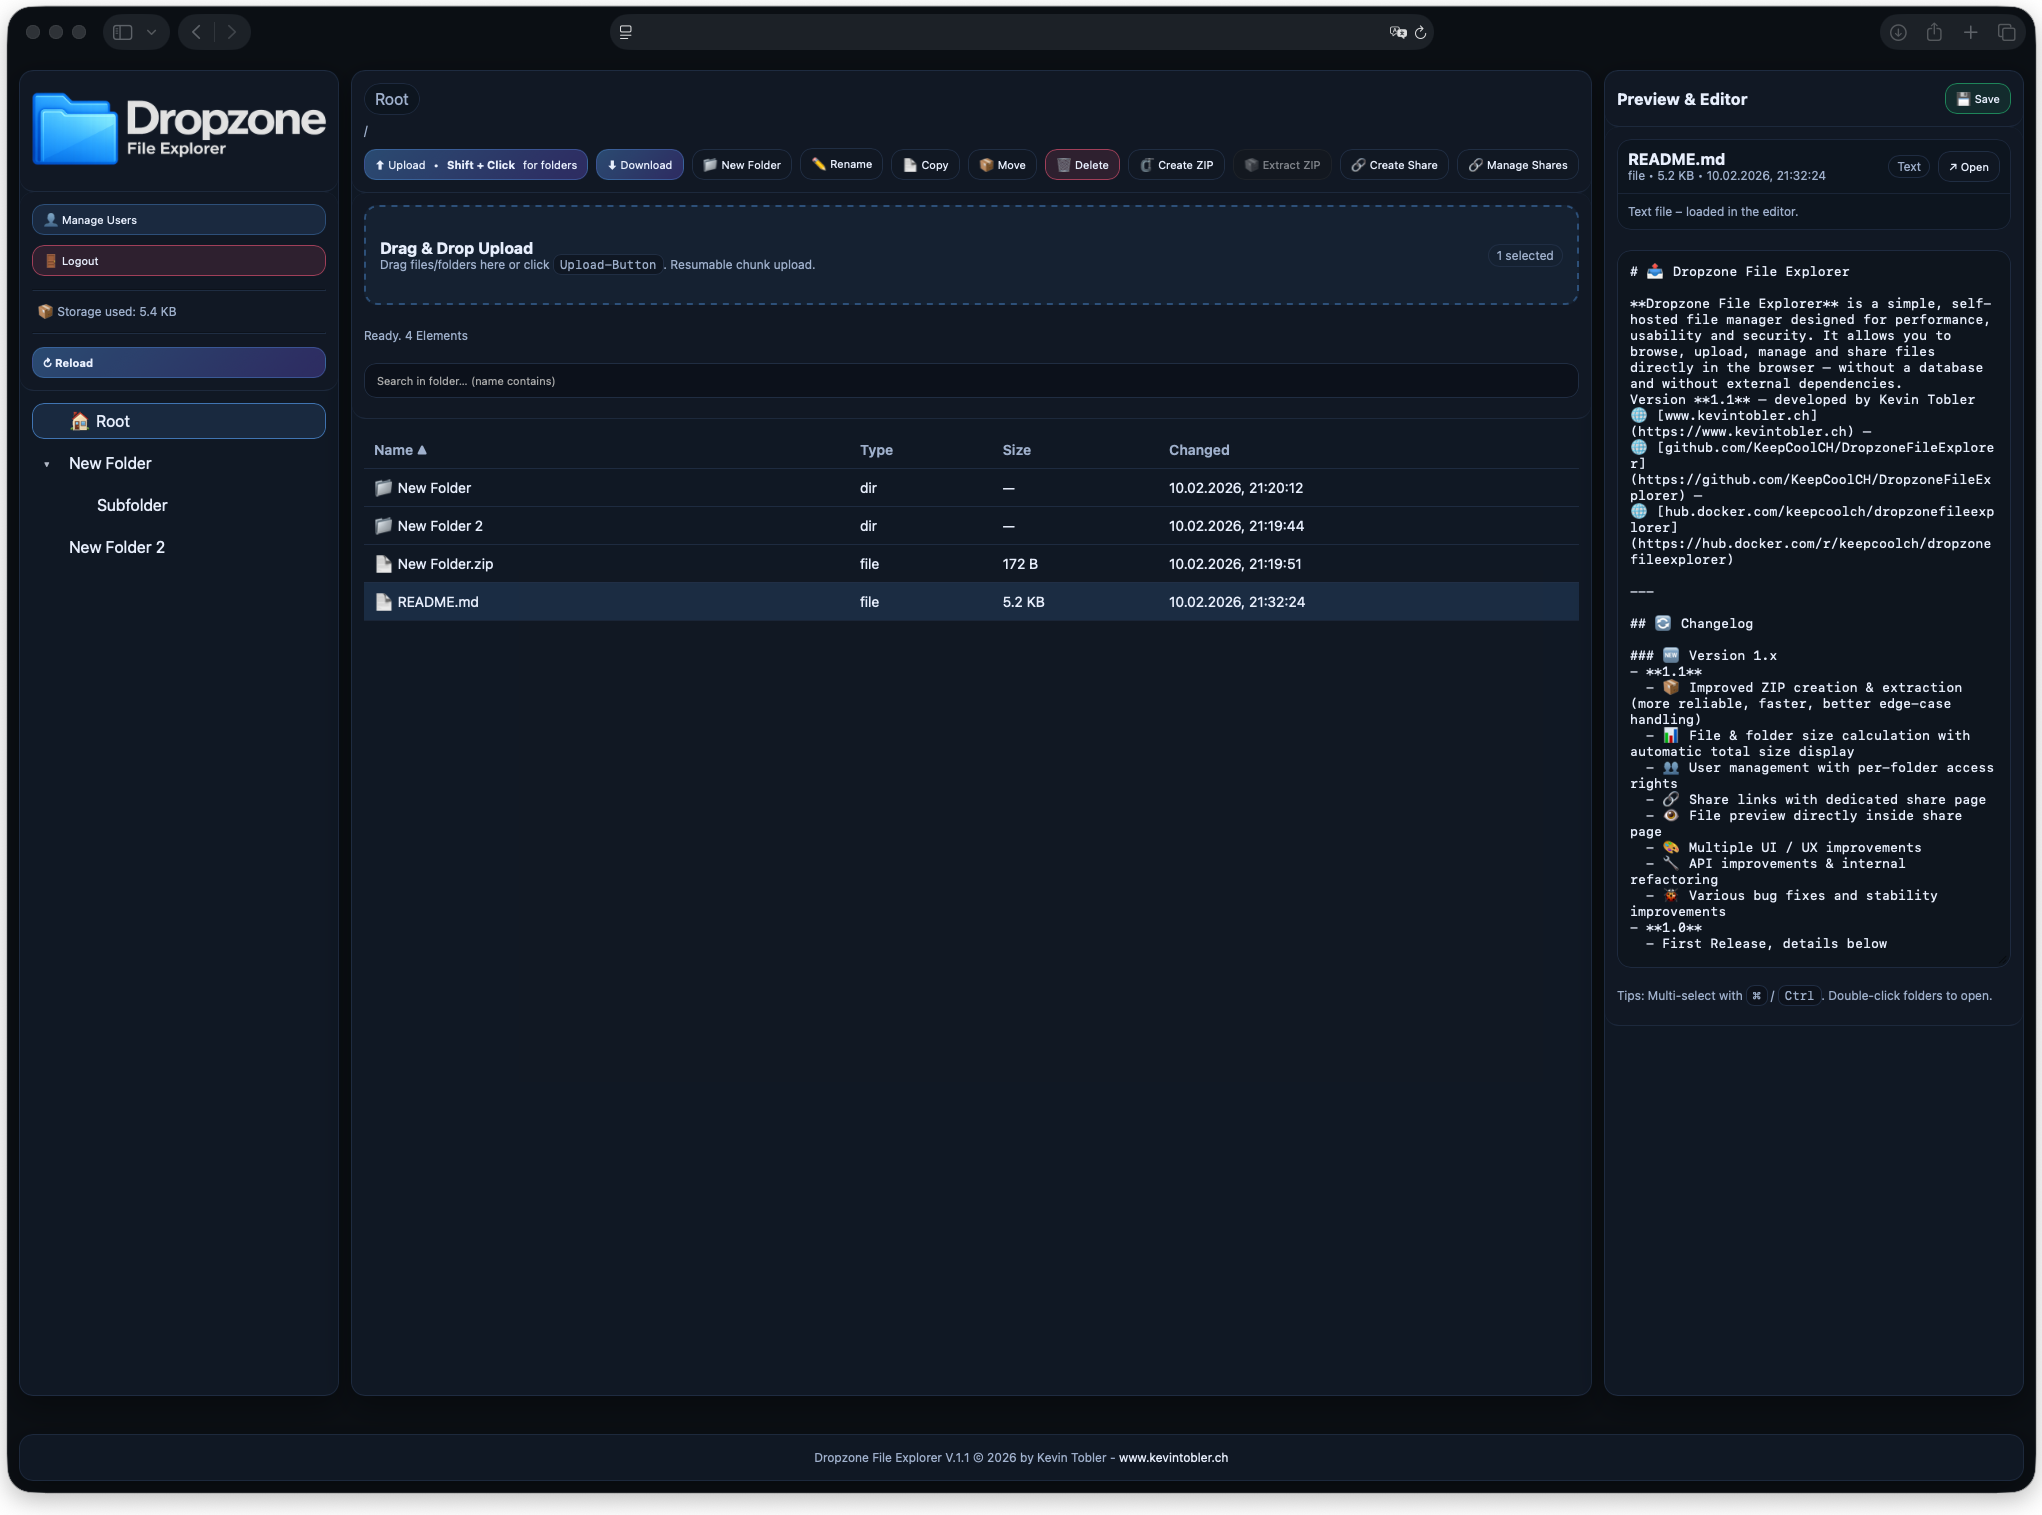The width and height of the screenshot is (2042, 1515).
Task: Open the www.kevintobler.ch footer link
Action: (x=1172, y=1457)
